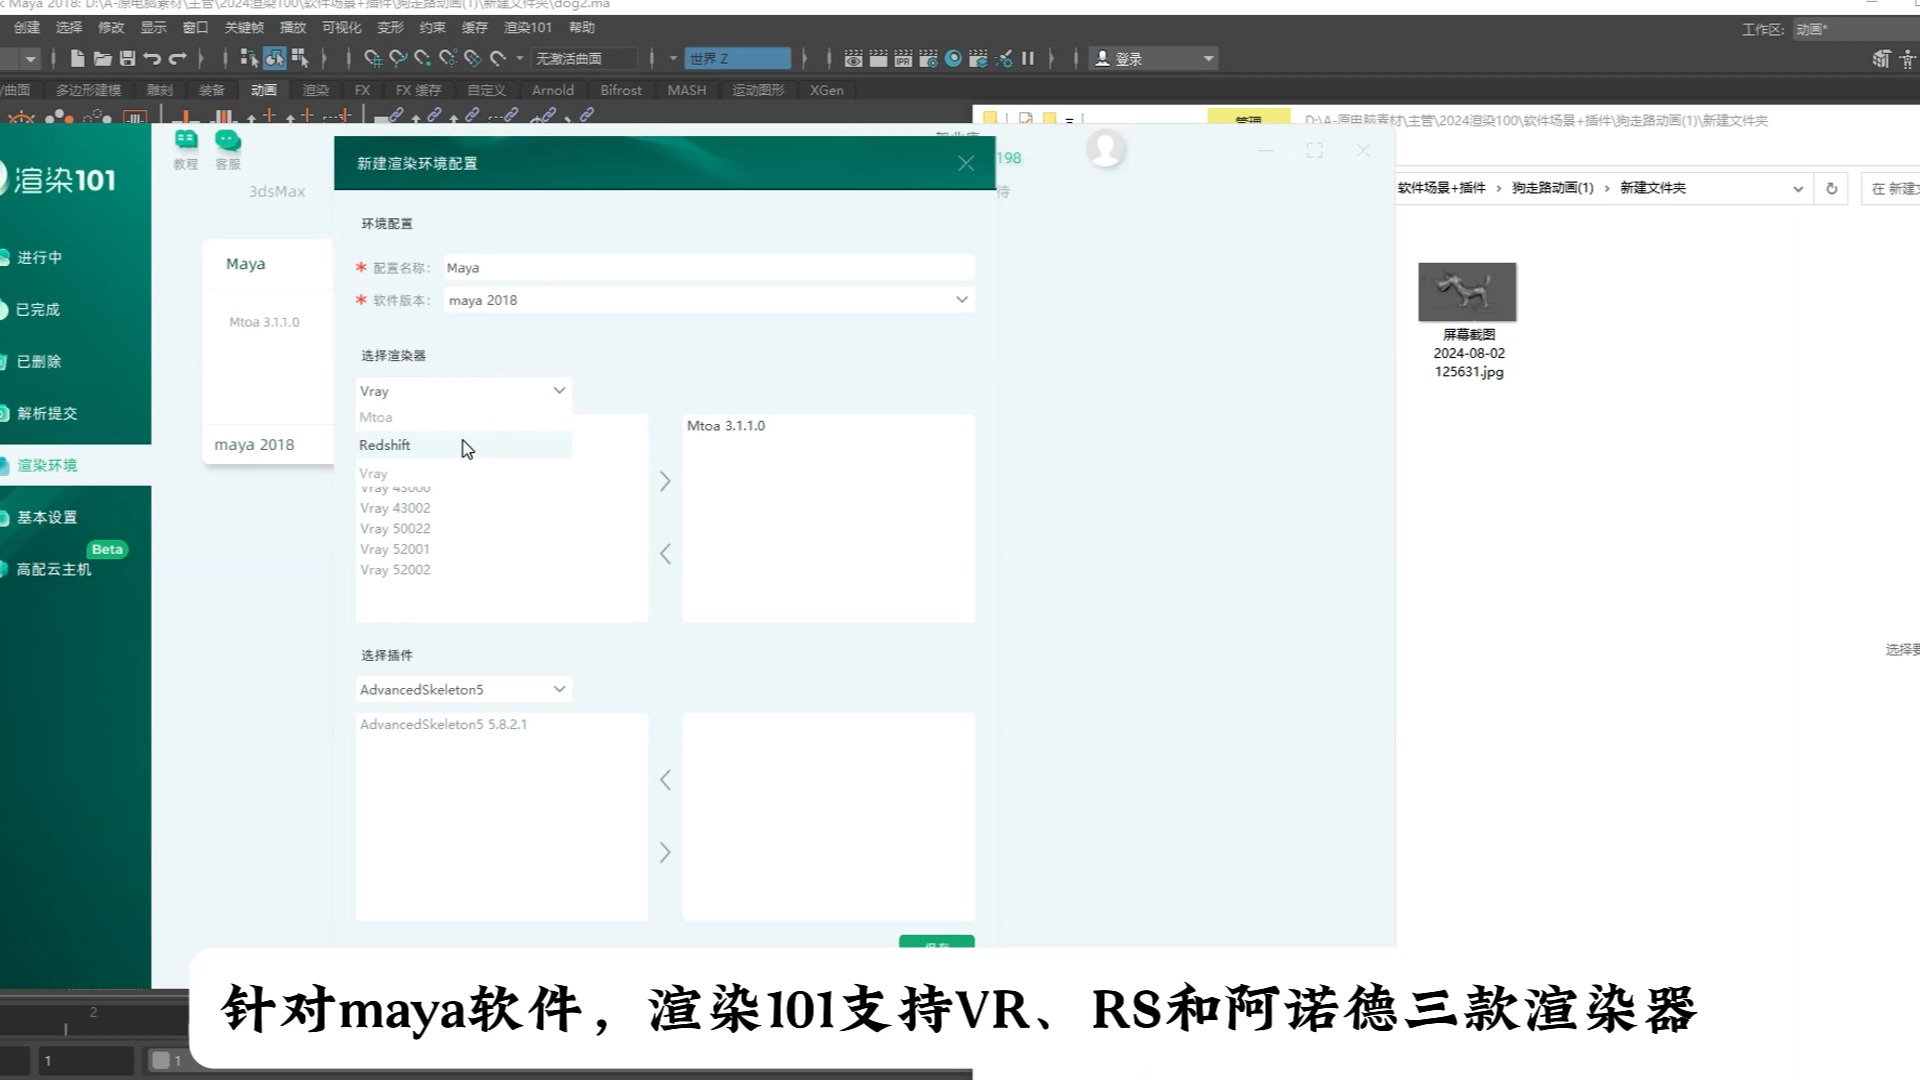The image size is (1920, 1080).
Task: Open the 渲染101 menu in Maya menu bar
Action: 527,28
